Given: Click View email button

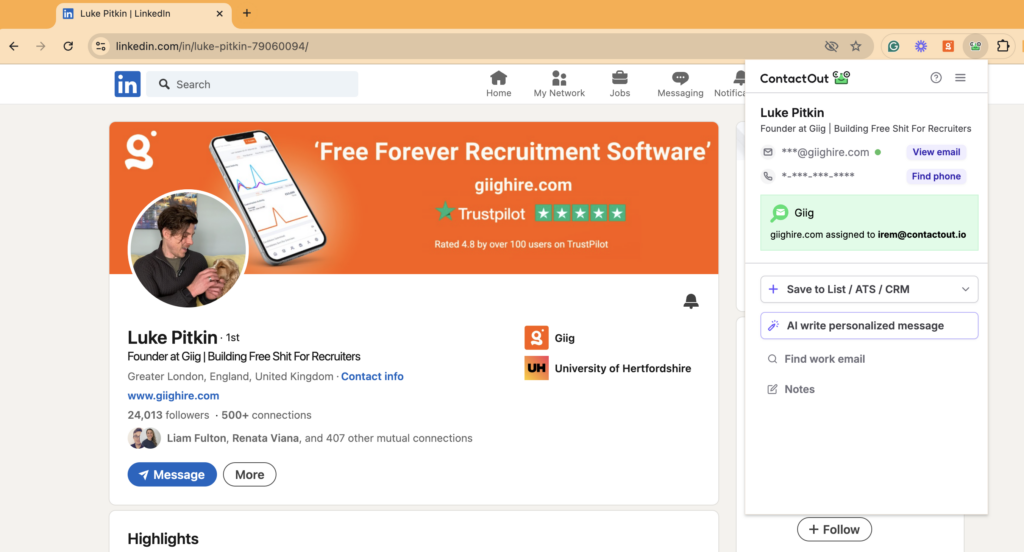Looking at the screenshot, I should [x=936, y=152].
